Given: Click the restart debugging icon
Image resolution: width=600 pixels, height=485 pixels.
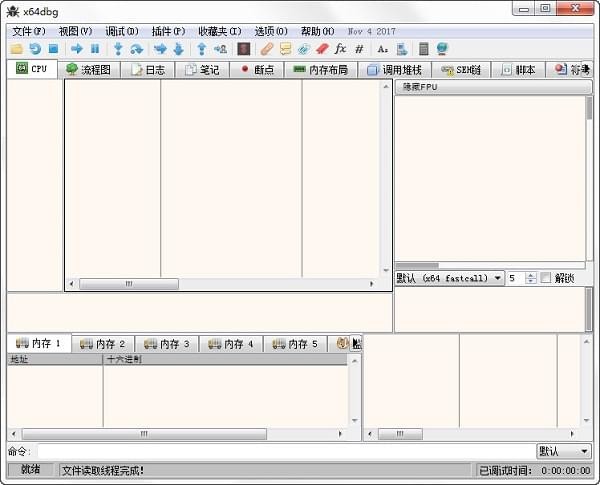Looking at the screenshot, I should 35,48.
